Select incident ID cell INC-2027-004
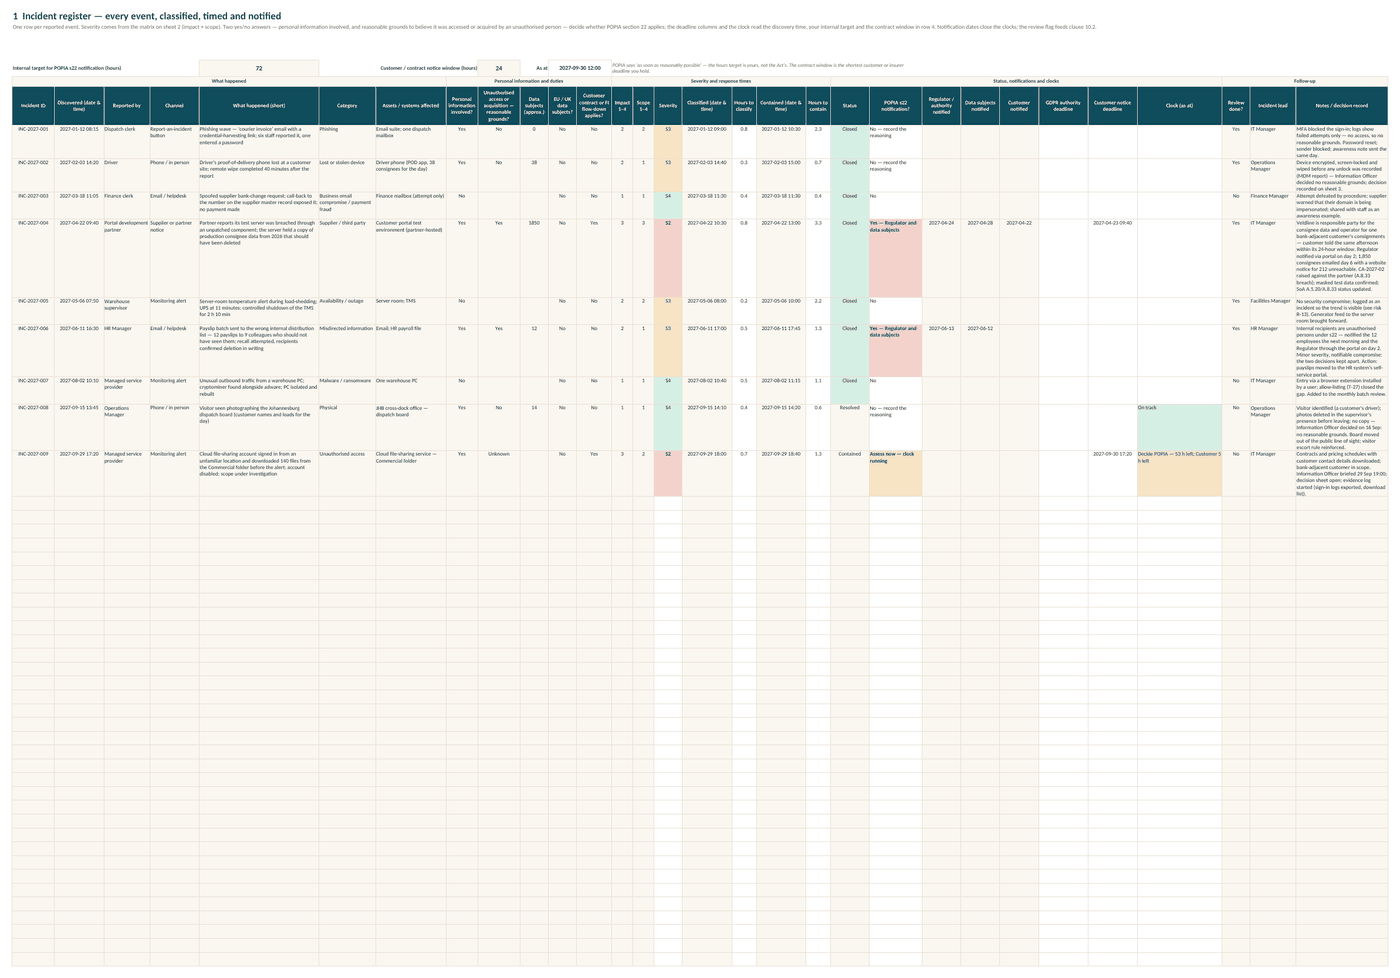 click(33, 258)
